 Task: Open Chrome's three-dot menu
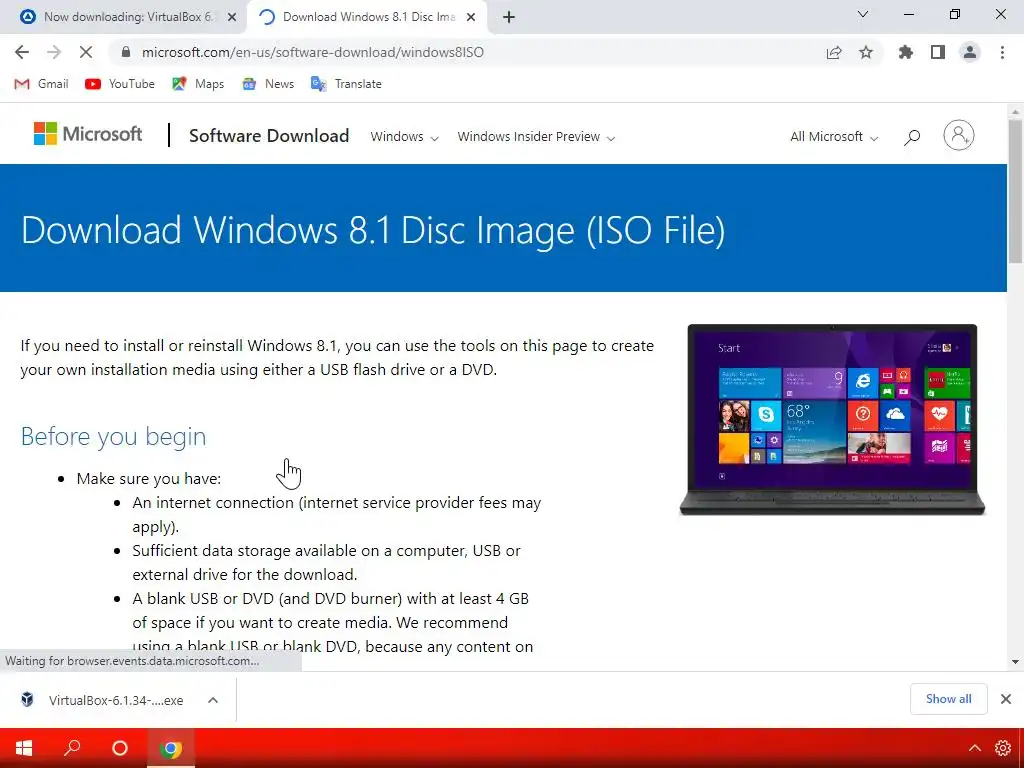click(x=1002, y=52)
